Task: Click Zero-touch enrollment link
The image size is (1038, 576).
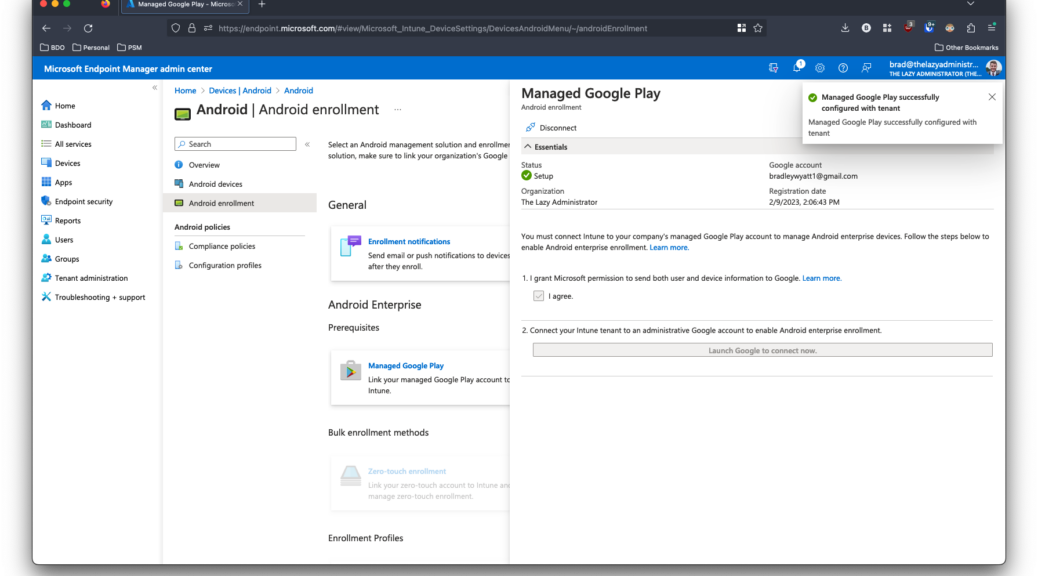Action: point(407,471)
